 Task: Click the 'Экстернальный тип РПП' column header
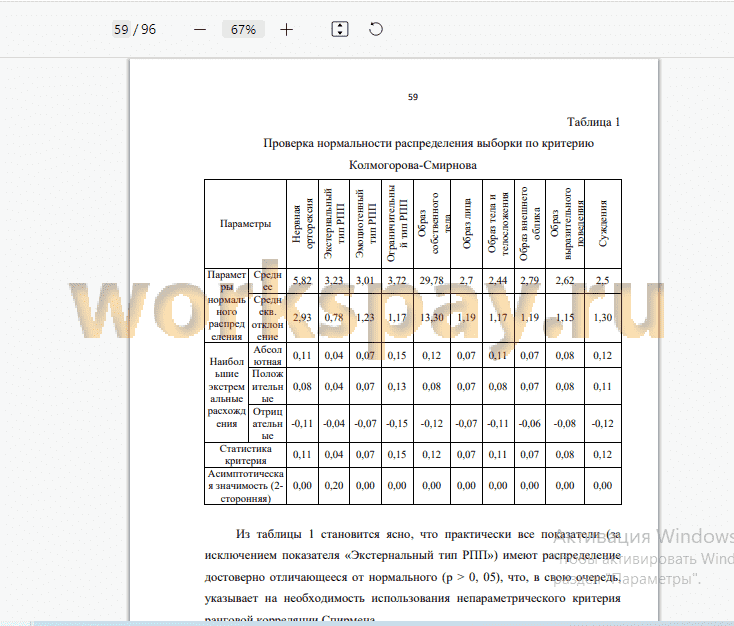tap(334, 224)
